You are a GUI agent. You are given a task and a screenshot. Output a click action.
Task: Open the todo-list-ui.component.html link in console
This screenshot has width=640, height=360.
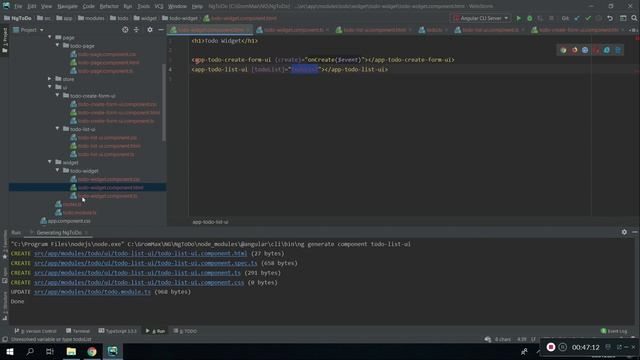tap(140, 253)
